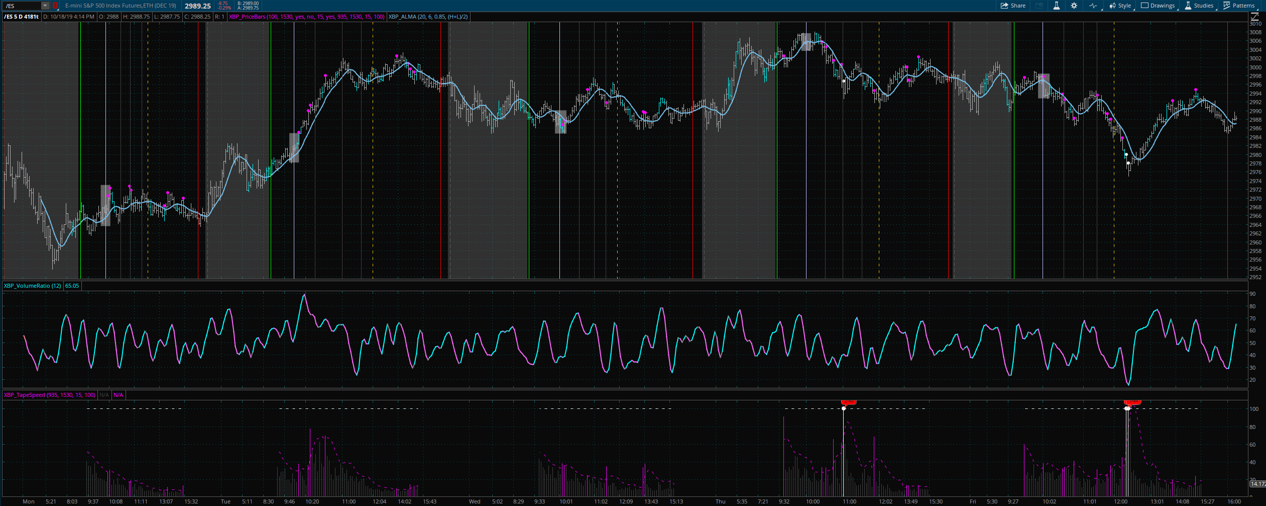Click the red alert marker in TapeSpeed panel on Friday
The width and height of the screenshot is (1266, 506).
click(x=1132, y=403)
